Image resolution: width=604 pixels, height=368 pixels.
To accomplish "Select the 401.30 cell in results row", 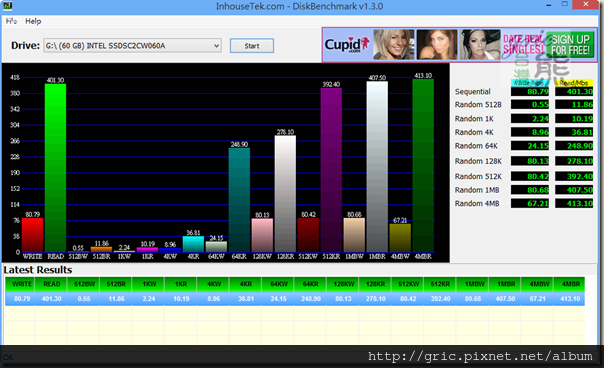I will click(x=52, y=299).
